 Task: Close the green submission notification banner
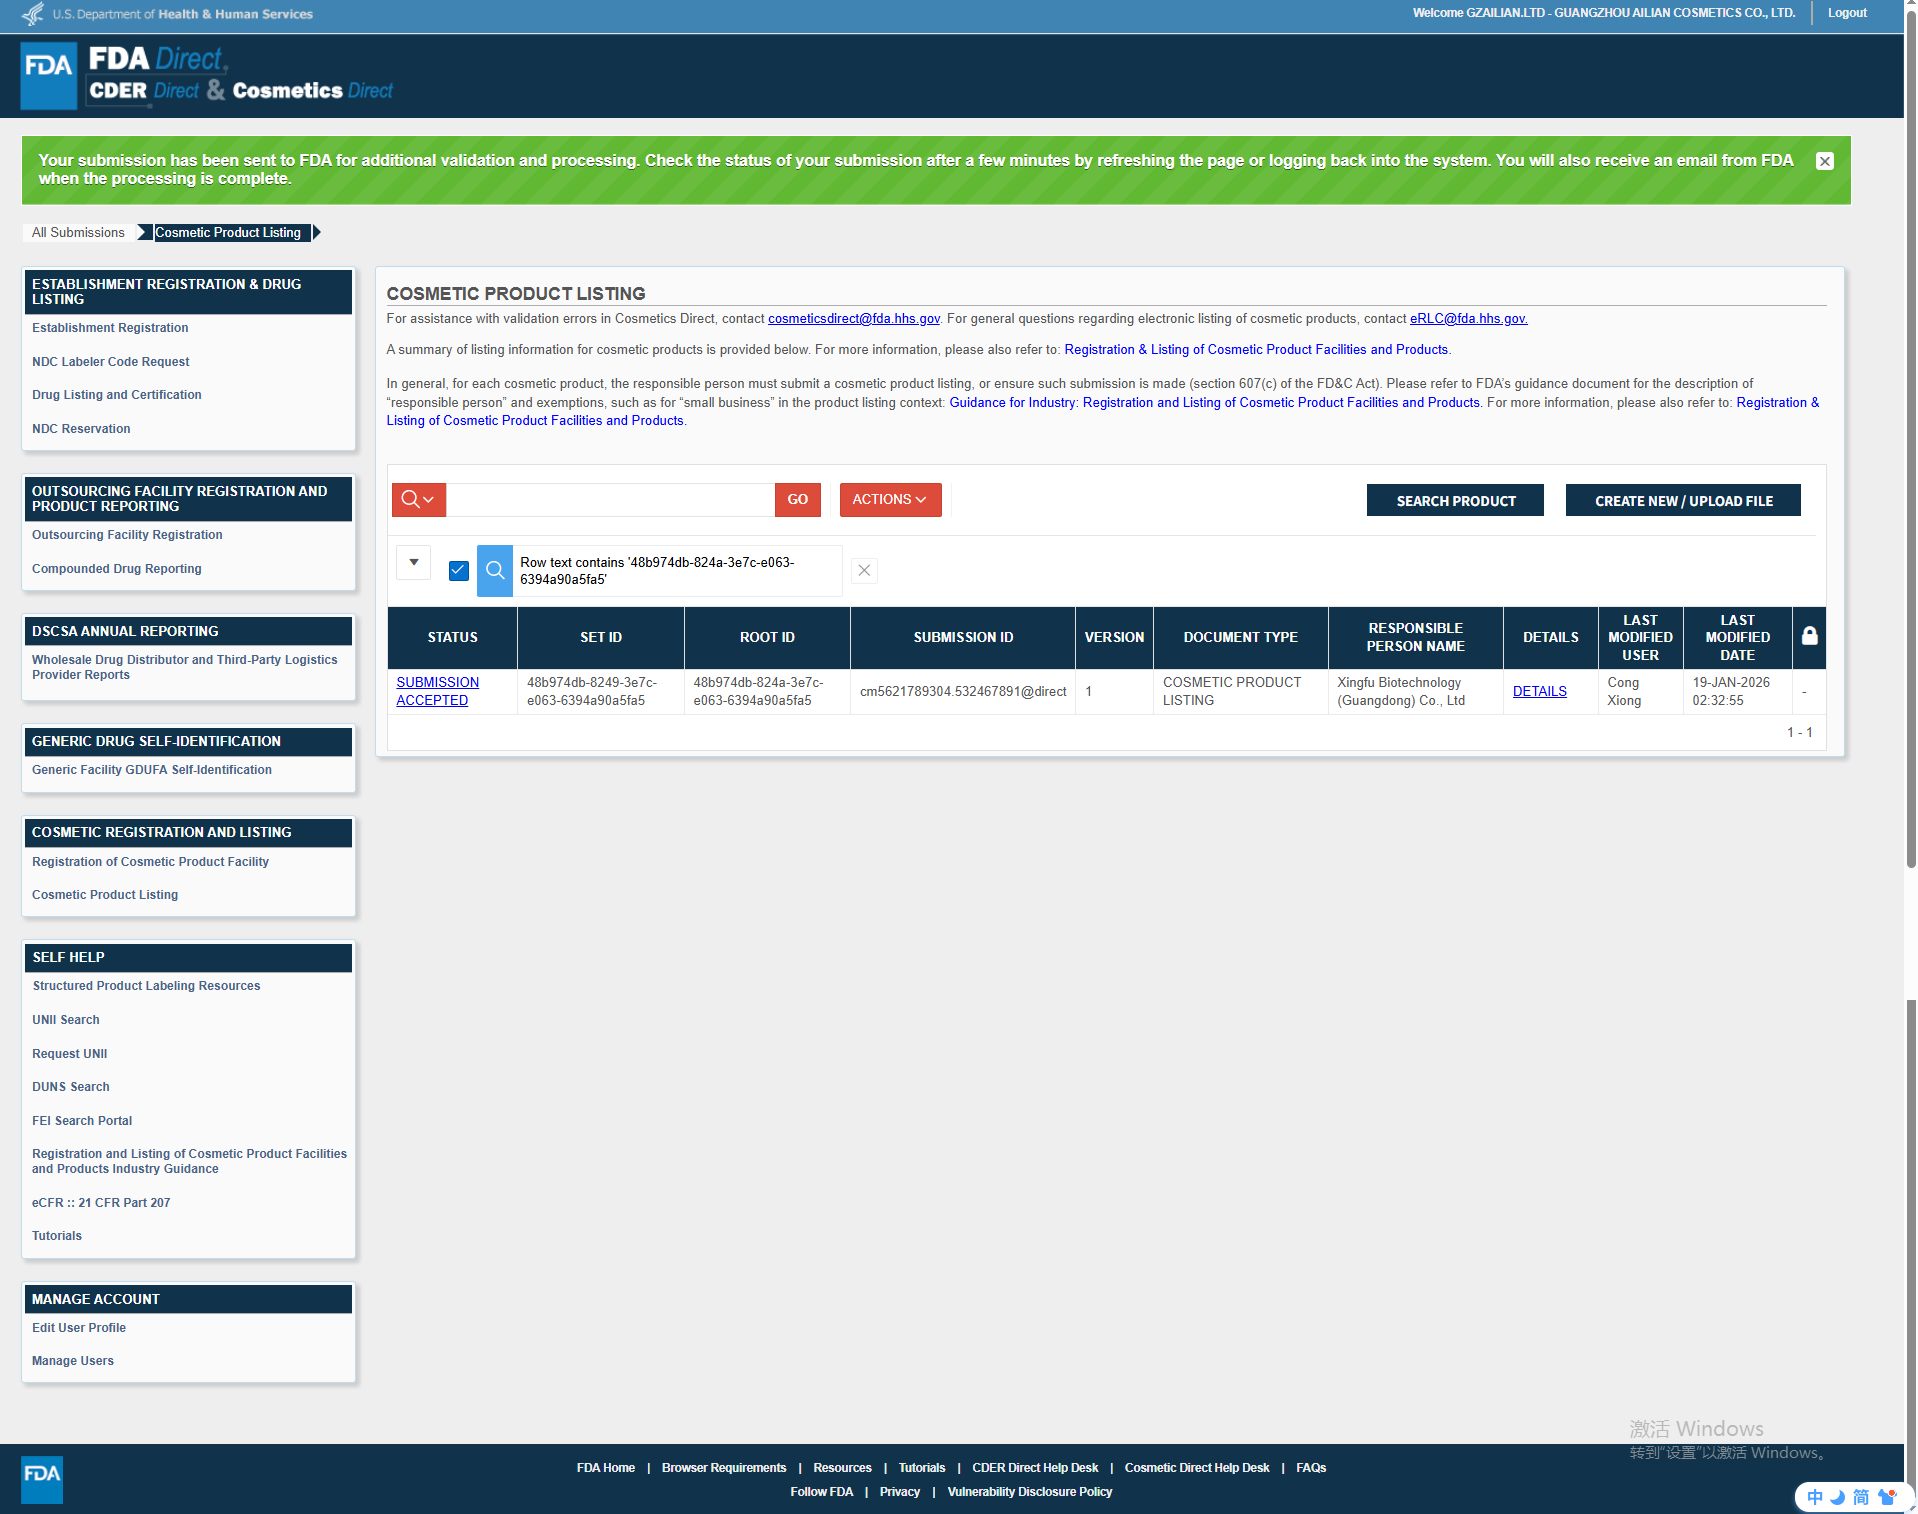1824,161
